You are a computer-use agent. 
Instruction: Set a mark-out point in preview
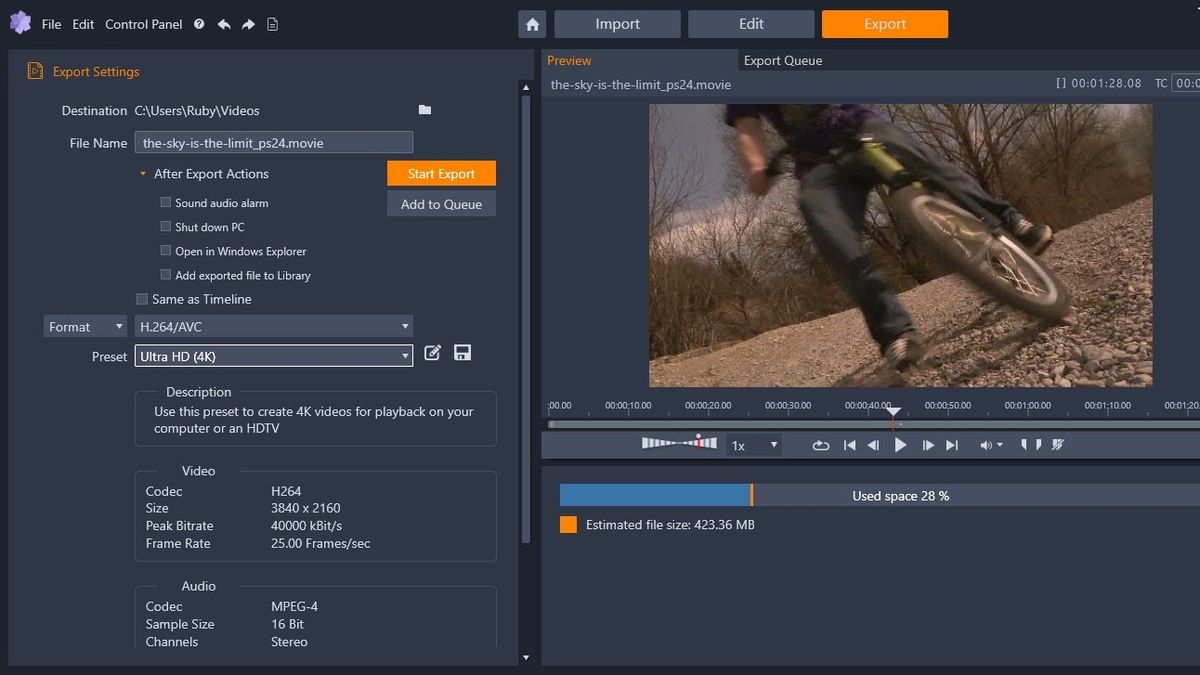(1040, 444)
